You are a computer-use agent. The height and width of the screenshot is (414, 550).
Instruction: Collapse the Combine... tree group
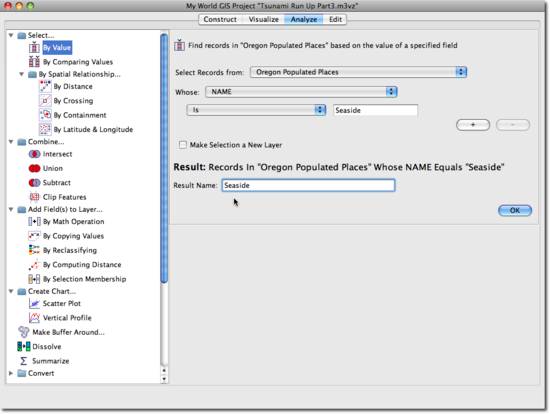point(11,142)
